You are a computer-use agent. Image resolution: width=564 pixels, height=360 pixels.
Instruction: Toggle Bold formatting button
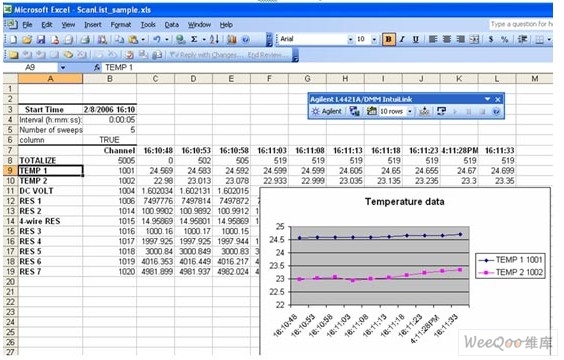[x=389, y=39]
